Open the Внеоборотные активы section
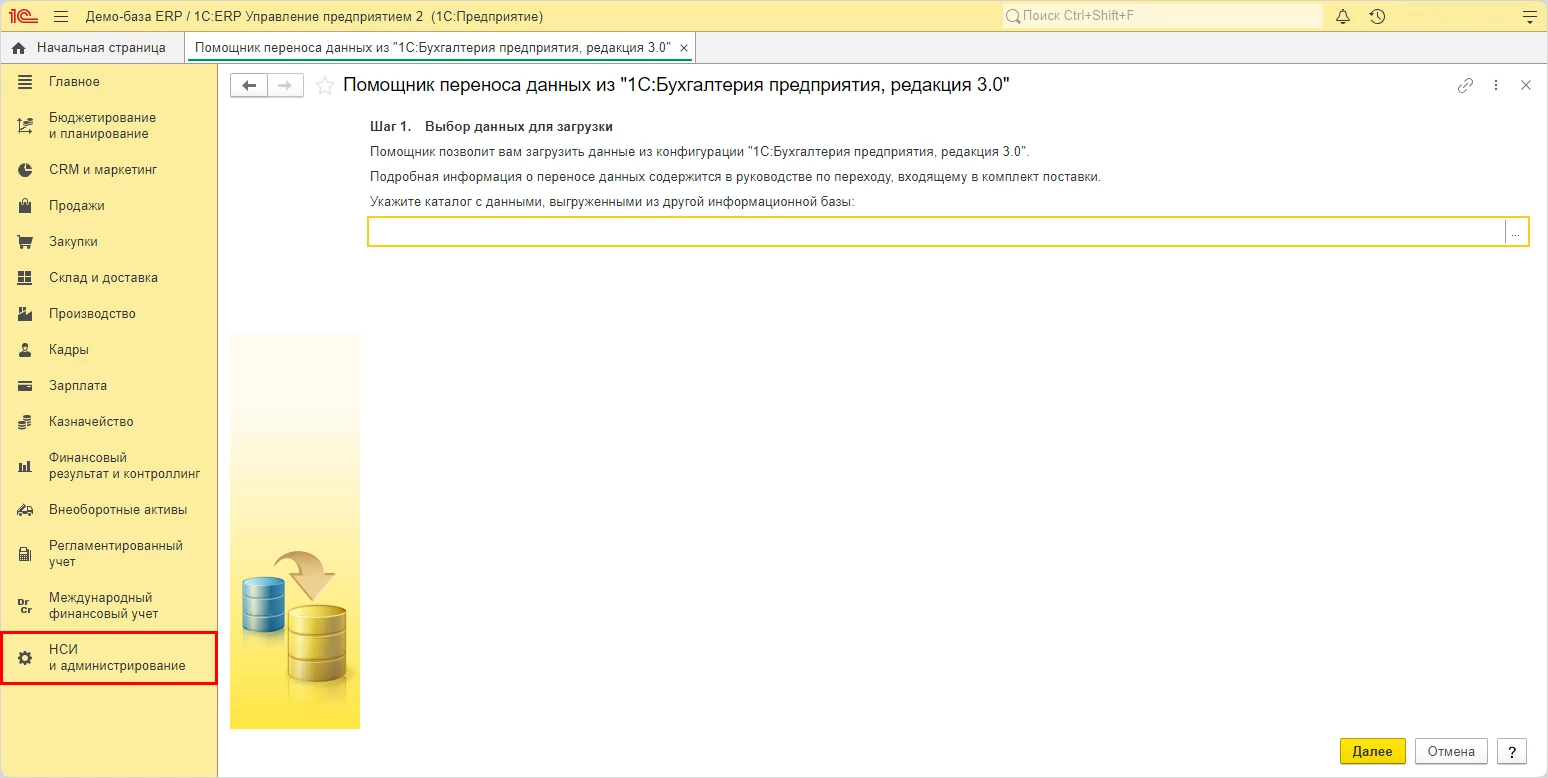Viewport: 1548px width, 778px height. (108, 510)
